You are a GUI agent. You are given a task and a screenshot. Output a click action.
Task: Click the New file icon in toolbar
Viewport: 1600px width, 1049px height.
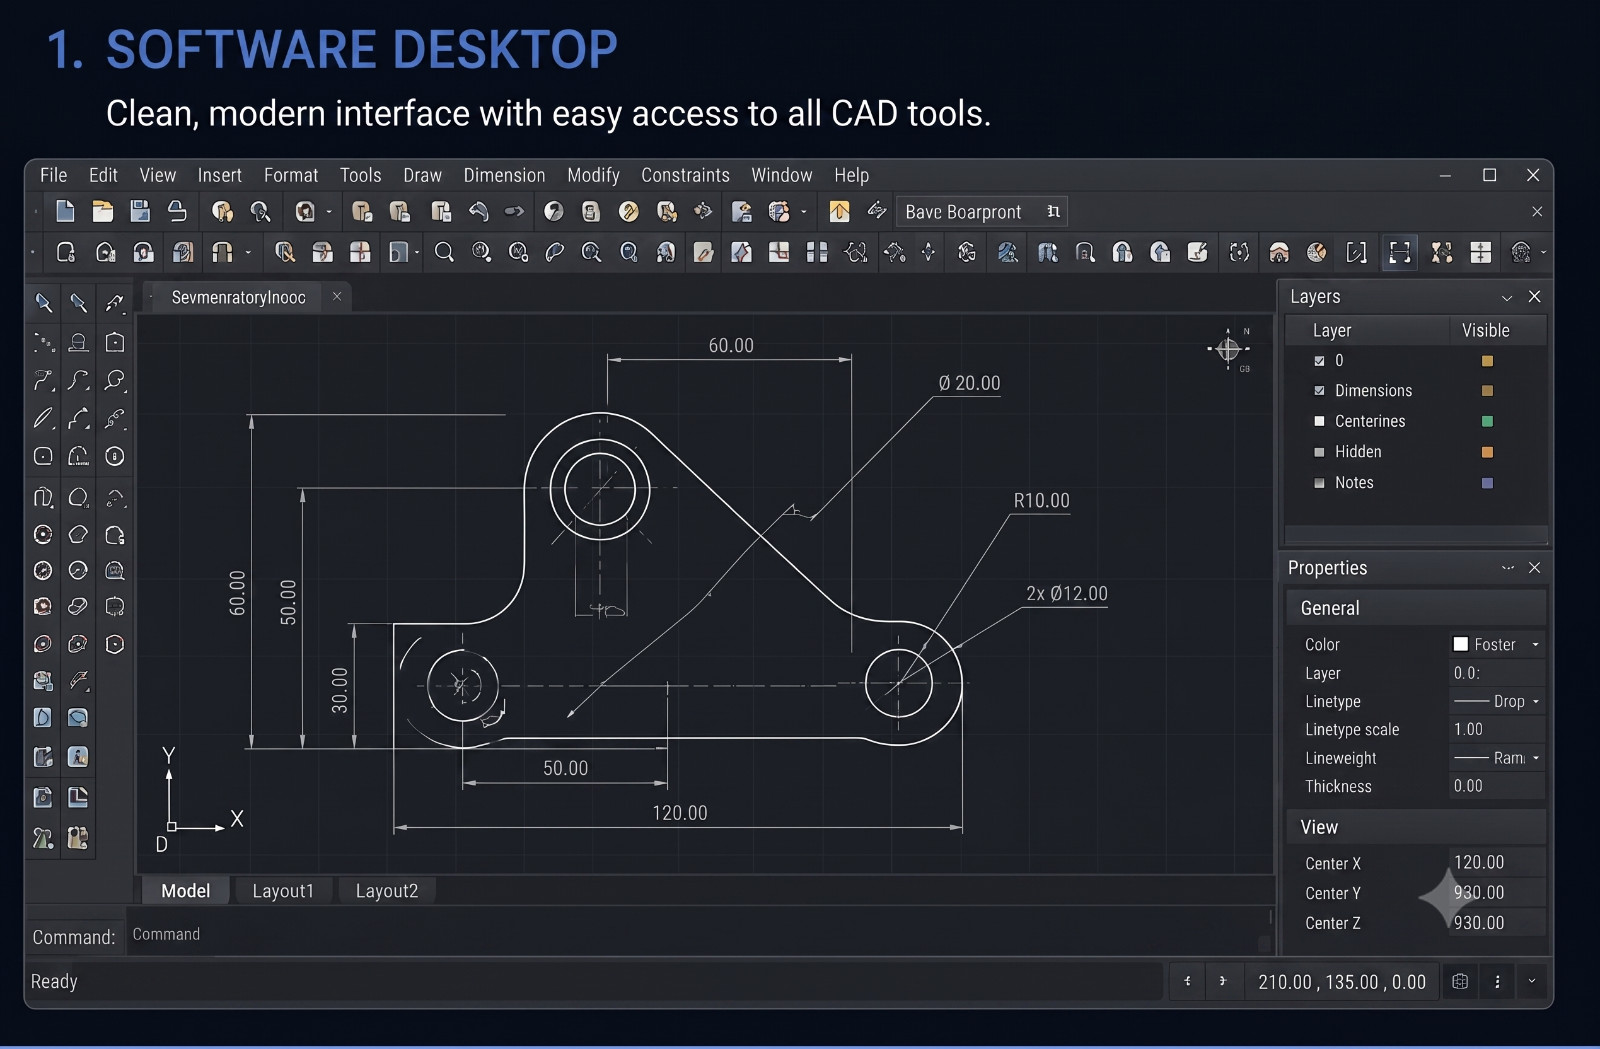pos(65,211)
